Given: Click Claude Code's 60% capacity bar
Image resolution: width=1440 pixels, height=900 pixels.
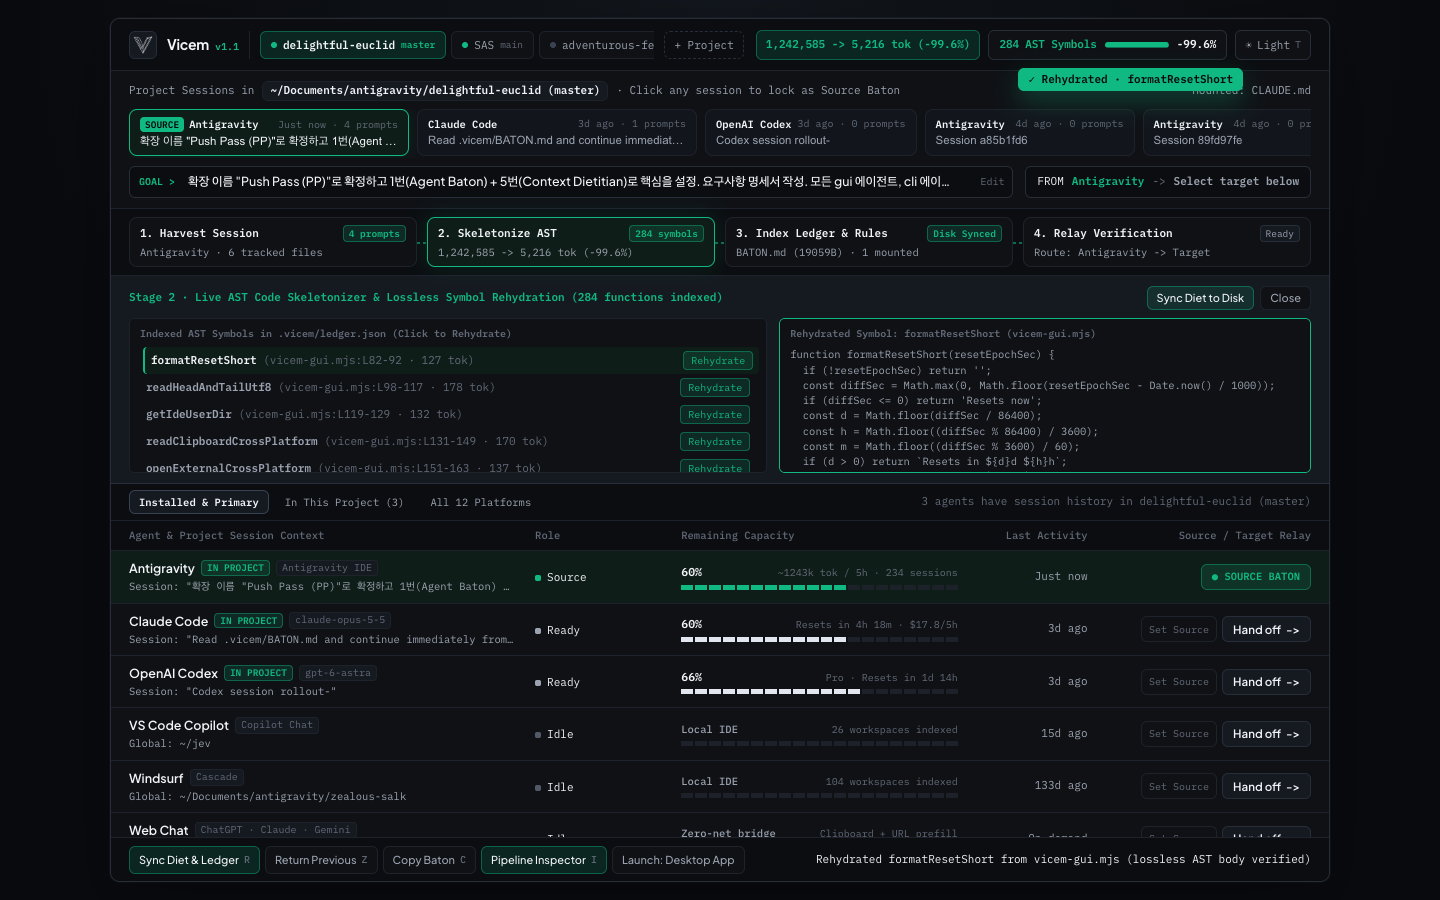Looking at the screenshot, I should click(x=819, y=639).
